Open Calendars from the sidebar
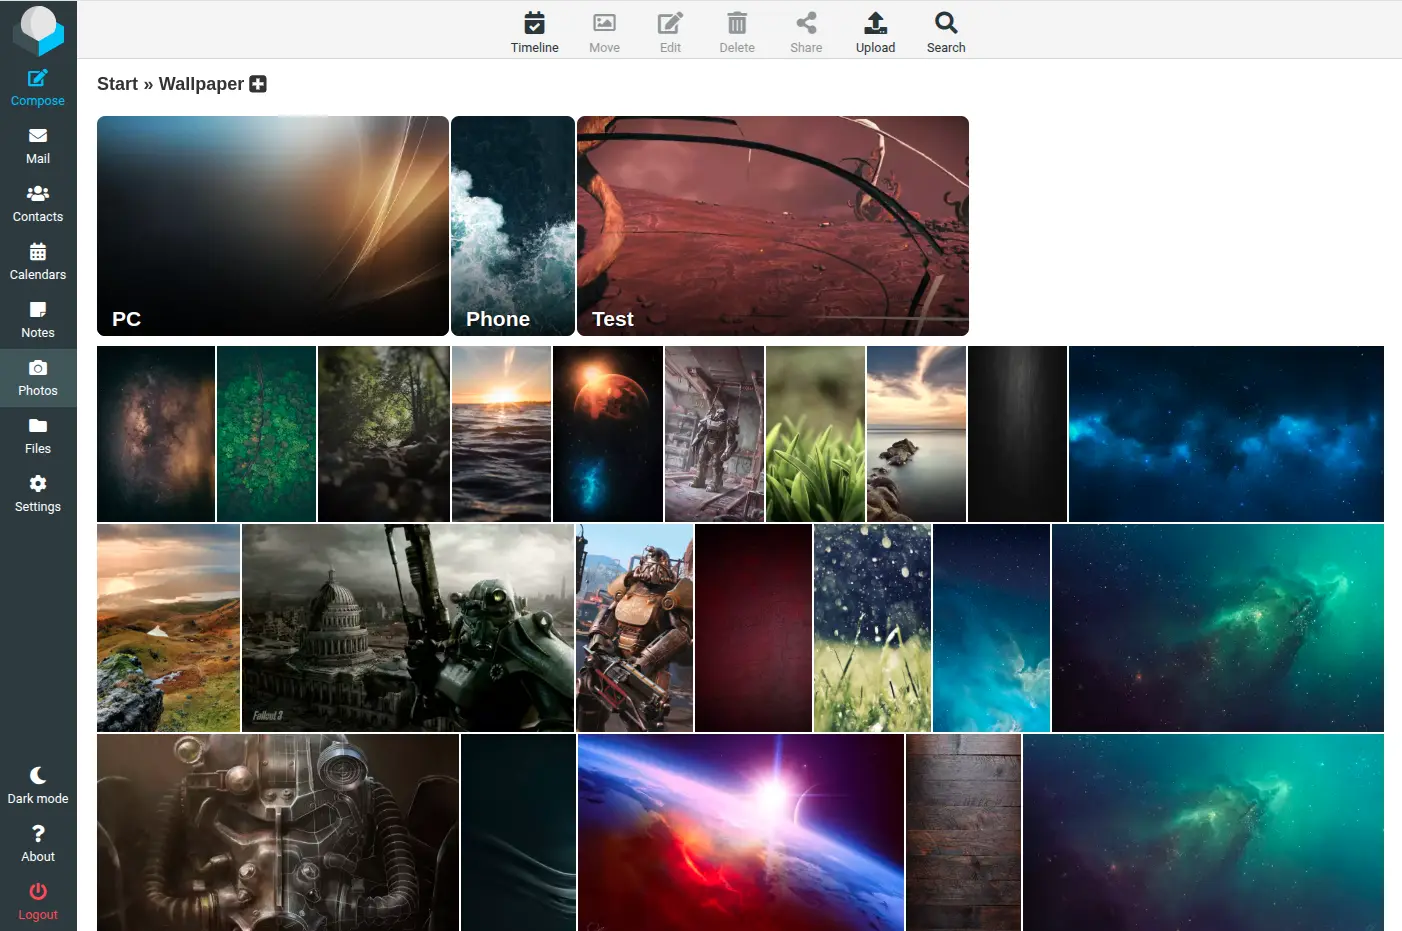The width and height of the screenshot is (1402, 931). (x=38, y=262)
